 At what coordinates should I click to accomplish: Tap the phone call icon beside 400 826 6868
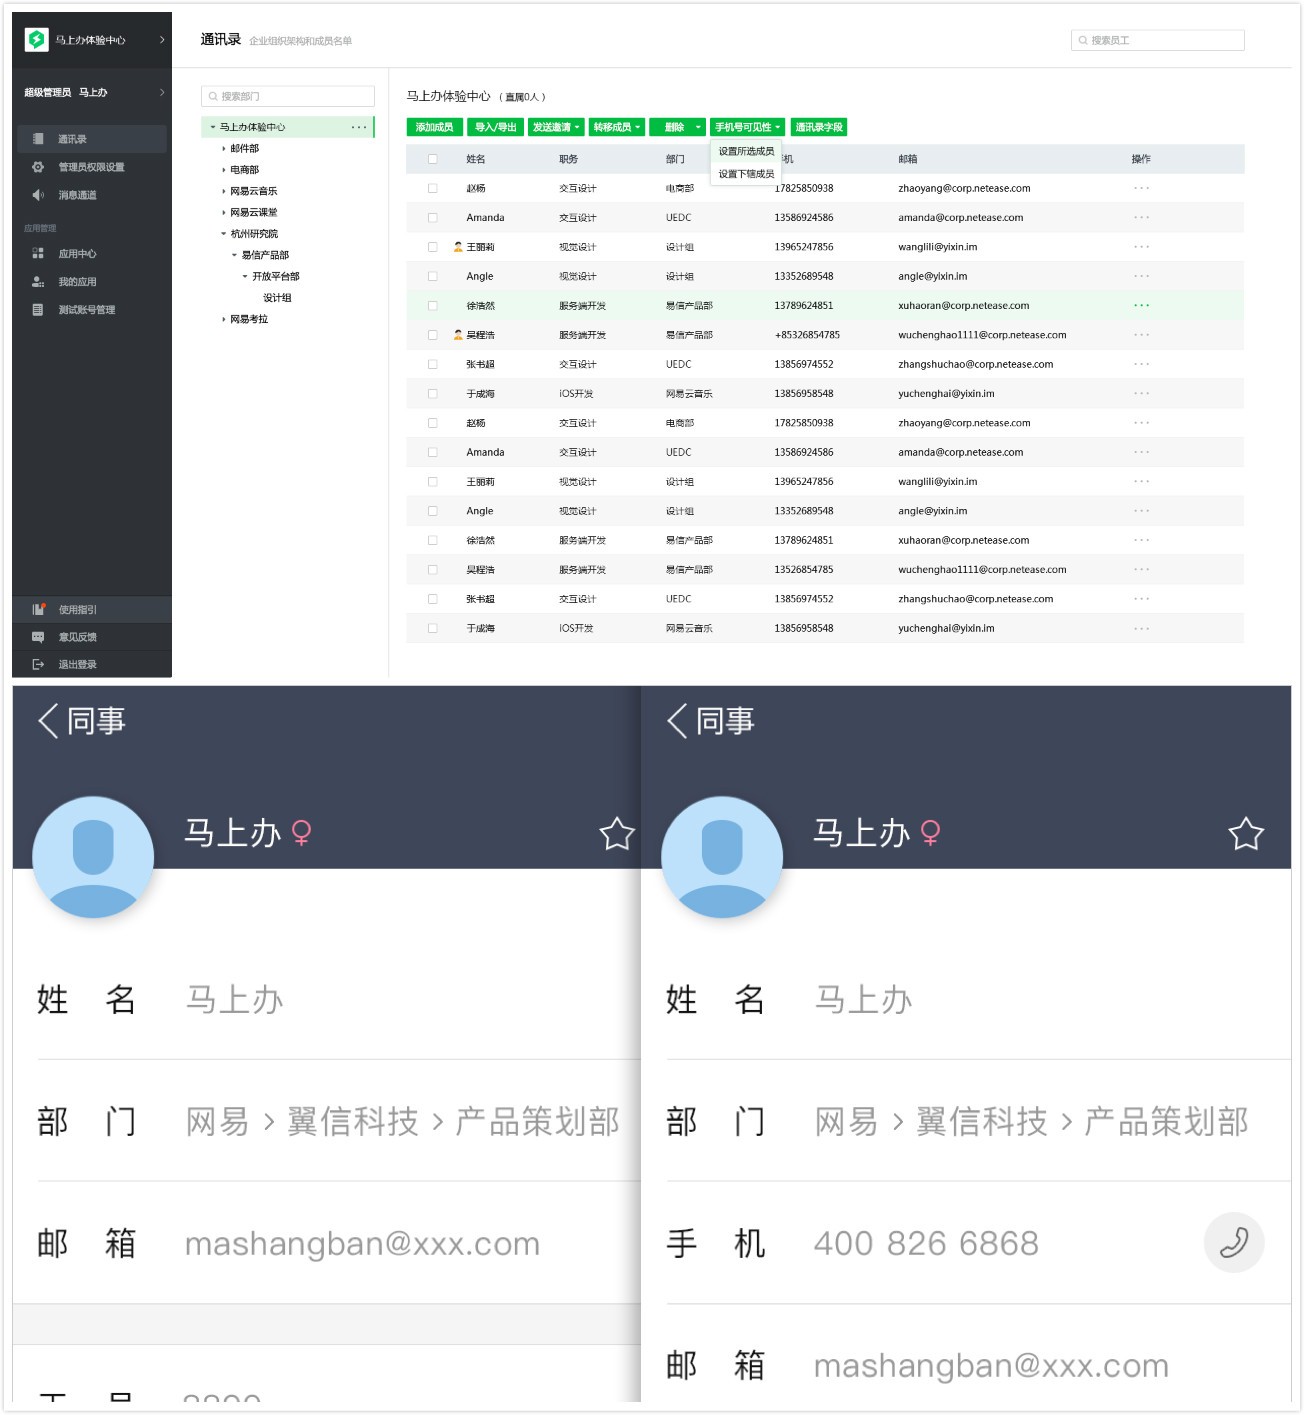pyautogui.click(x=1233, y=1243)
